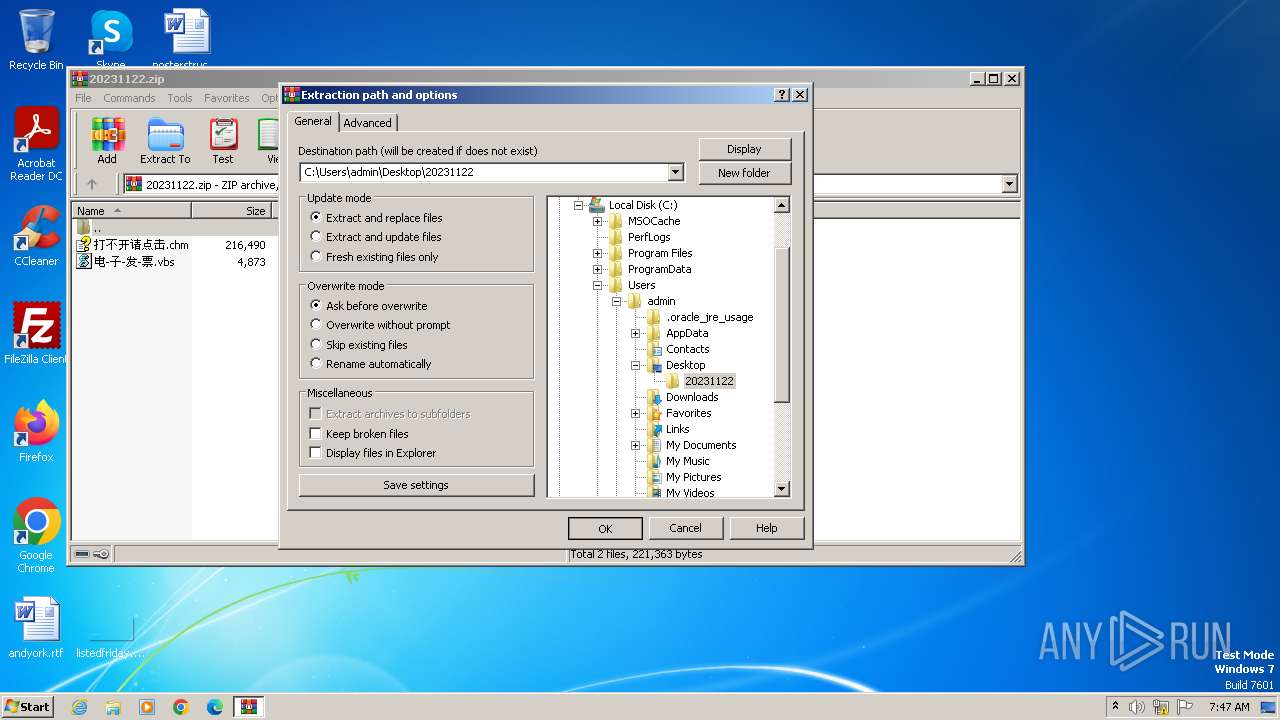Open destination path dropdown arrow
Image resolution: width=1280 pixels, height=720 pixels.
click(676, 172)
